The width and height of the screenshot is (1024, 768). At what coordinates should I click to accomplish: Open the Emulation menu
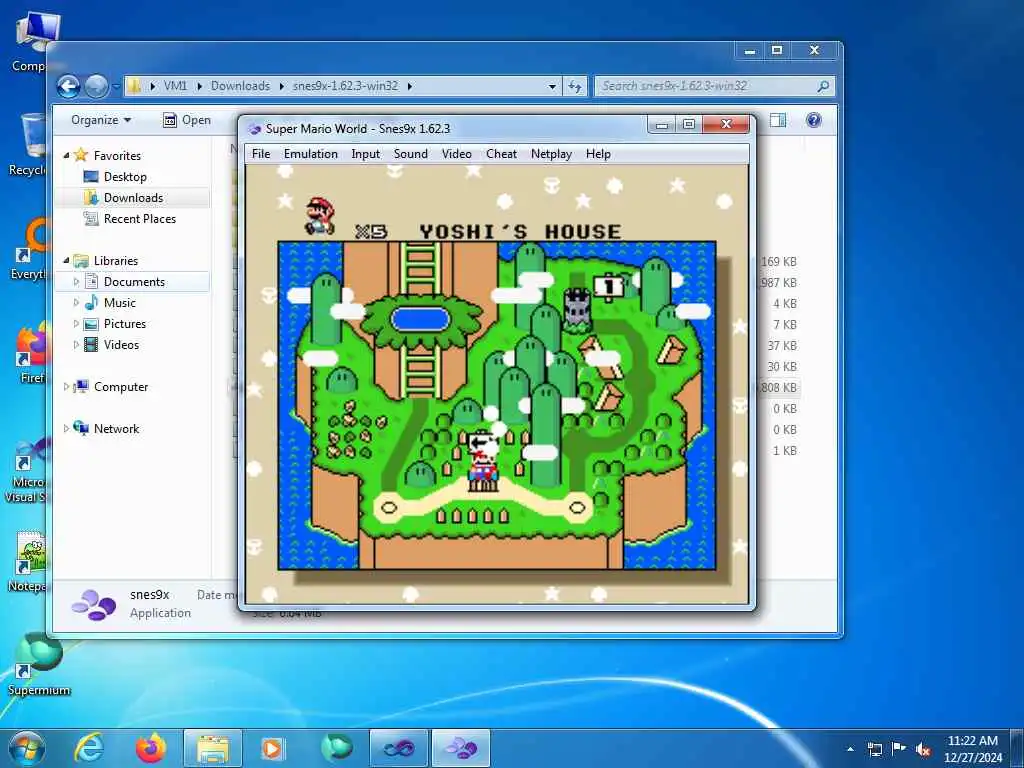pos(310,154)
